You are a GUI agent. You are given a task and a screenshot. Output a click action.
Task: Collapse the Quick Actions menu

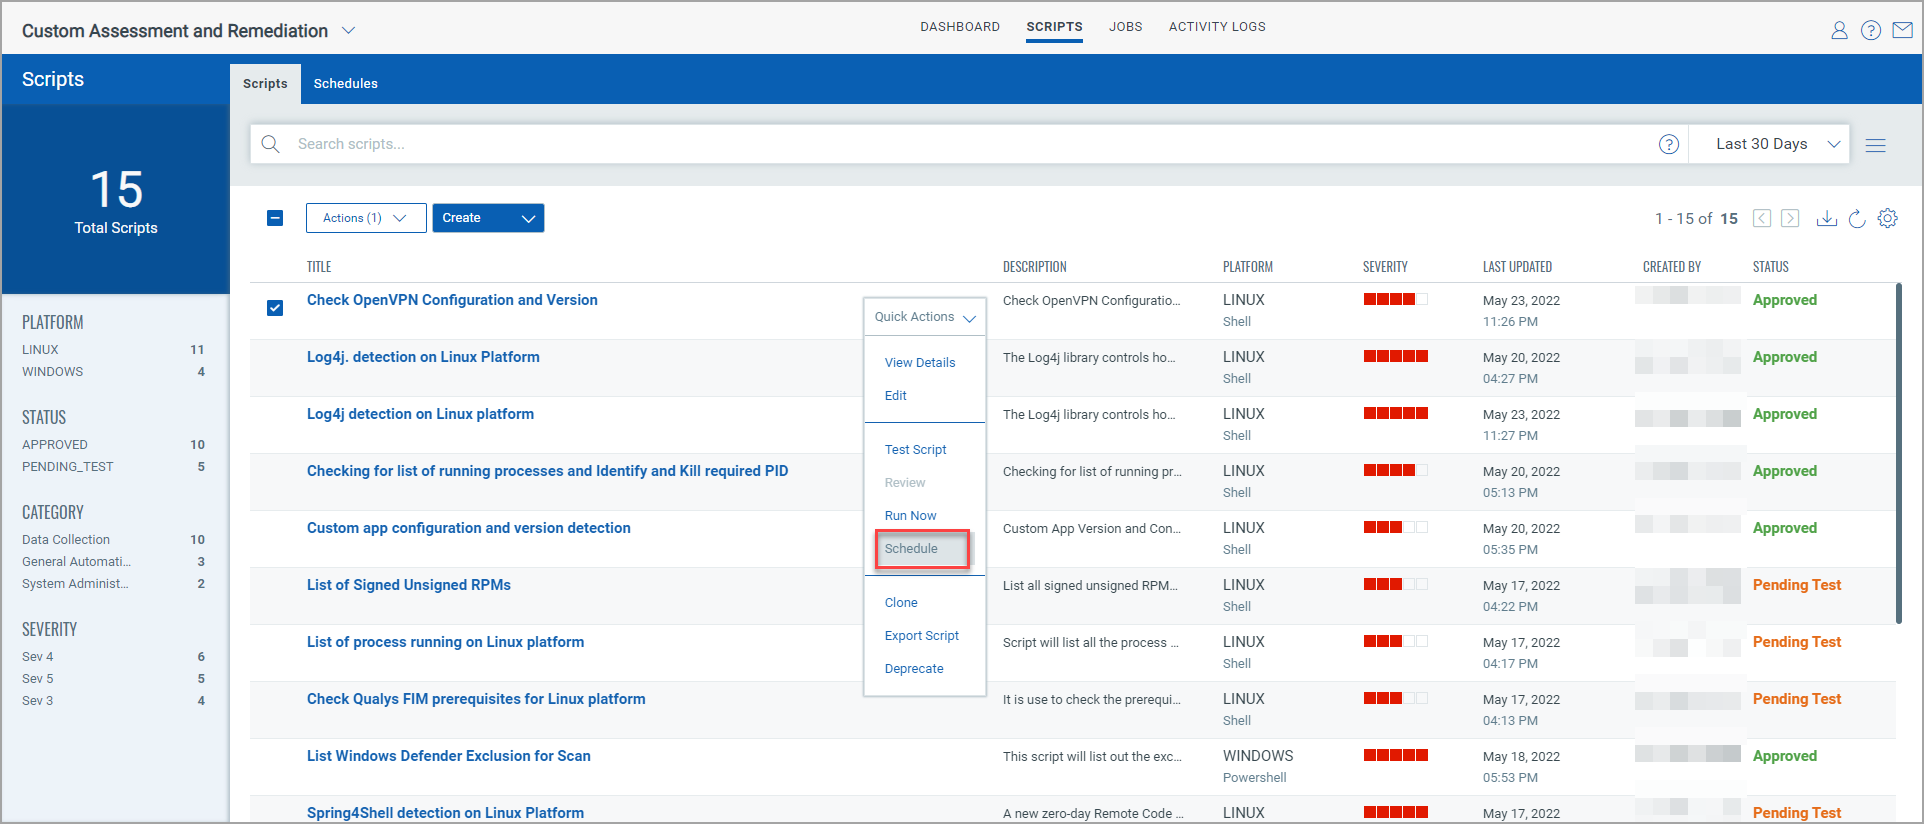pyautogui.click(x=925, y=317)
